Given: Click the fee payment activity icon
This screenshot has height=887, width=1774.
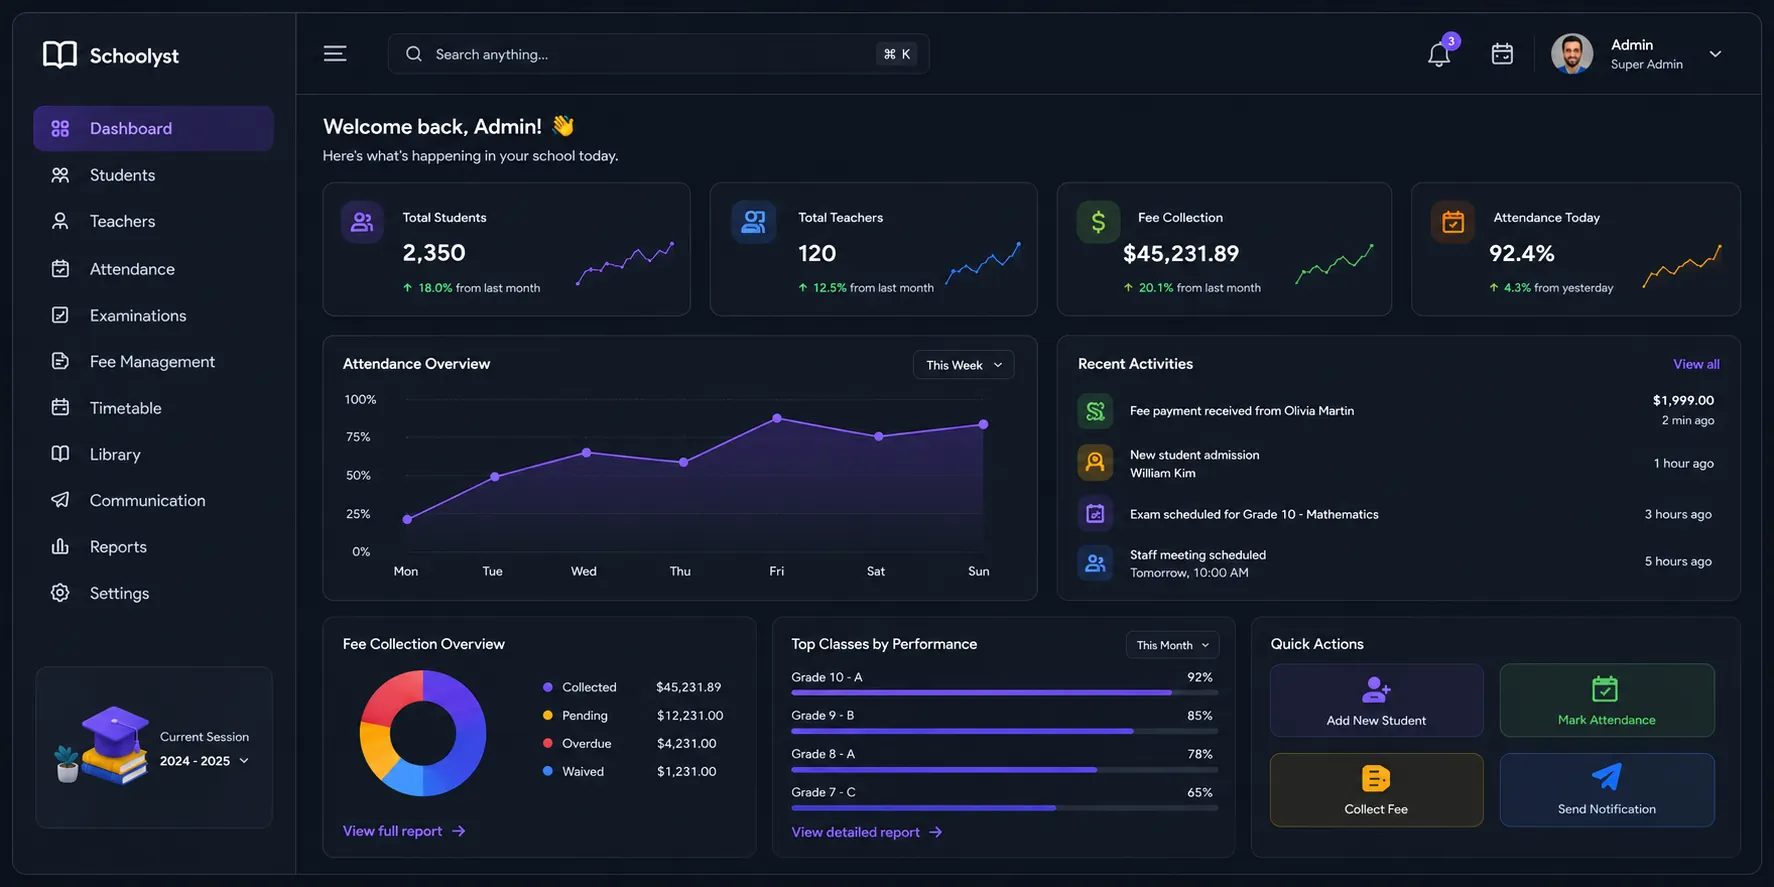Looking at the screenshot, I should click(x=1095, y=411).
